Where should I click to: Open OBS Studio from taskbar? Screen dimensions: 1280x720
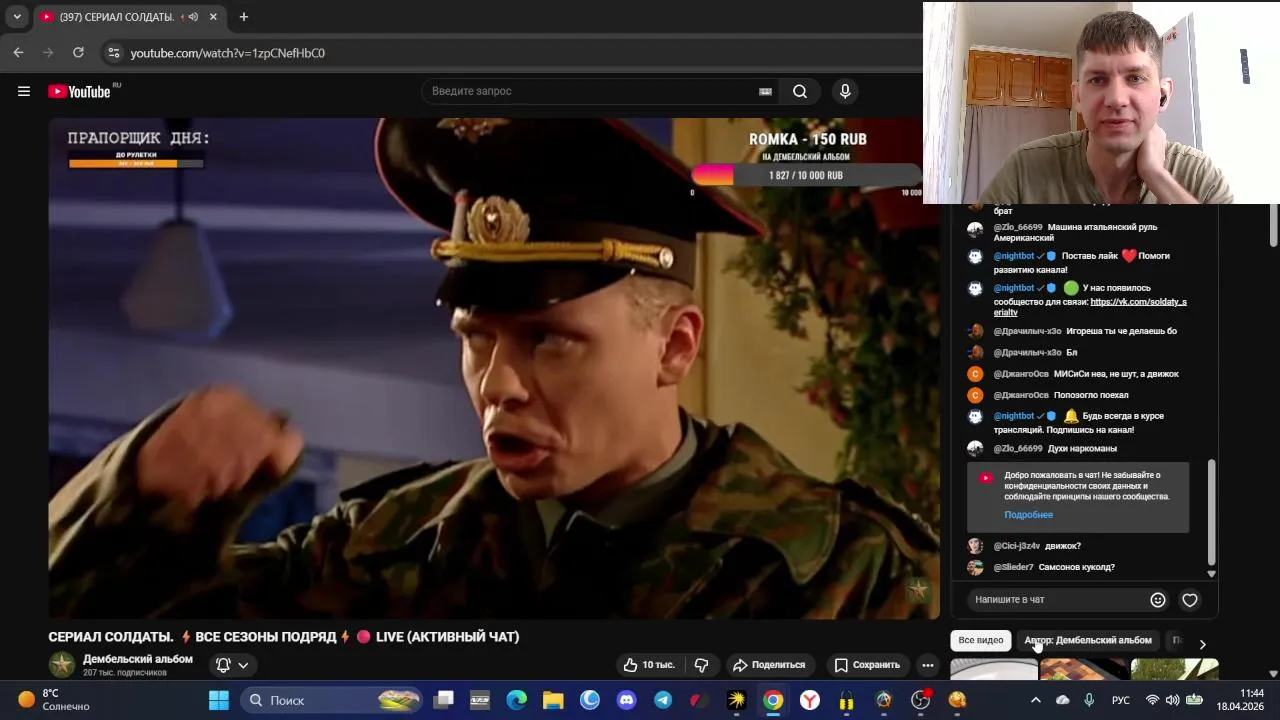point(920,700)
